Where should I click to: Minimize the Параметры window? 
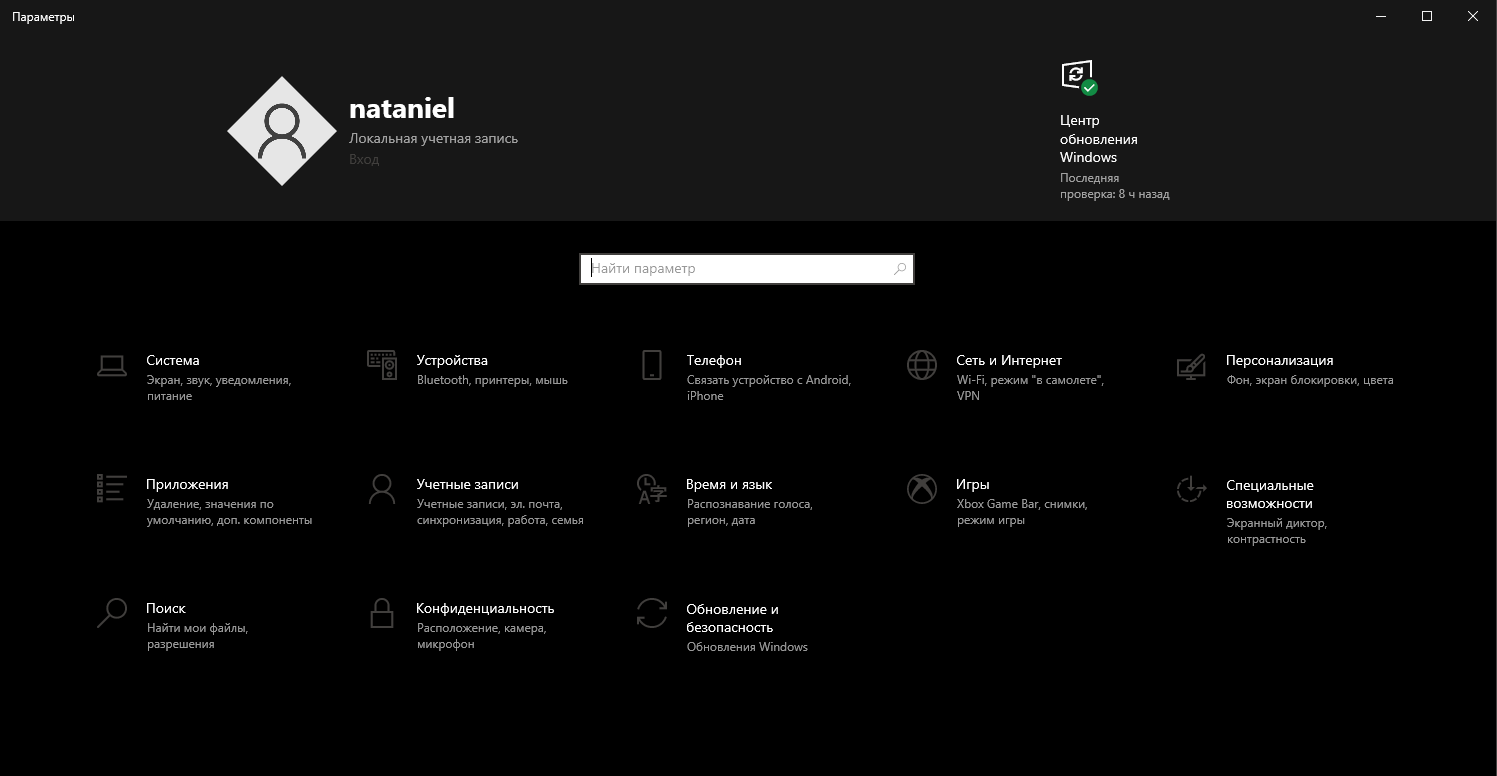[1381, 16]
